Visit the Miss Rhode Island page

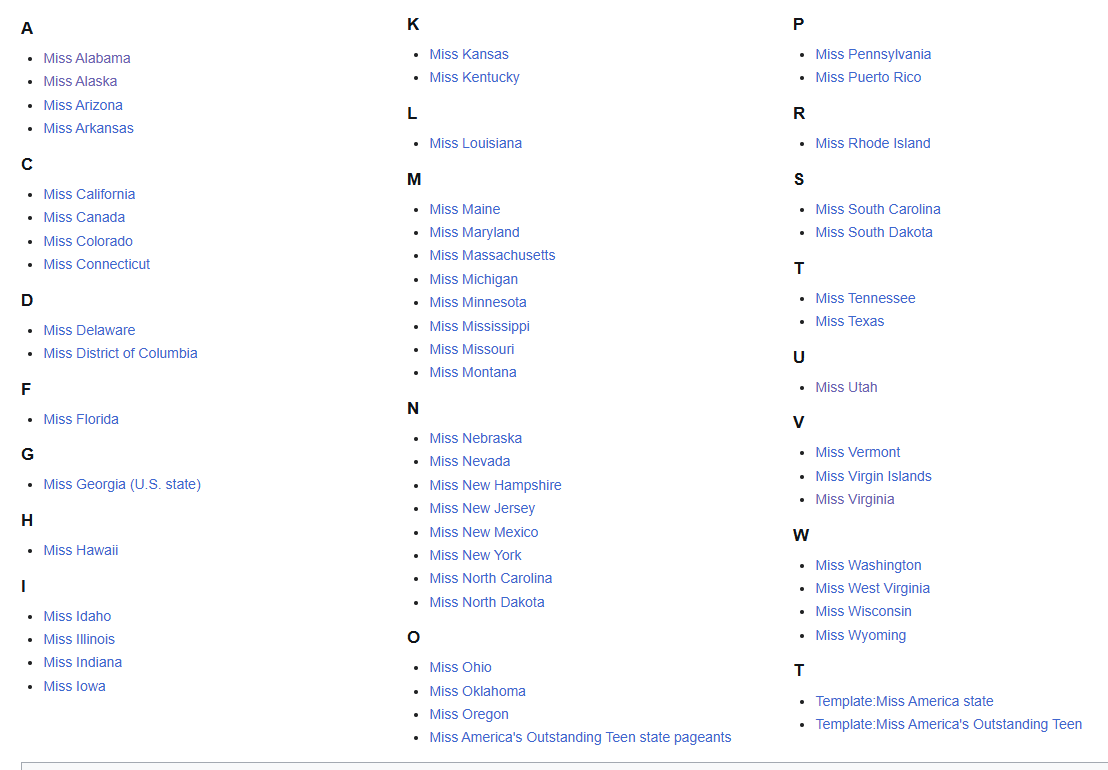pyautogui.click(x=873, y=143)
